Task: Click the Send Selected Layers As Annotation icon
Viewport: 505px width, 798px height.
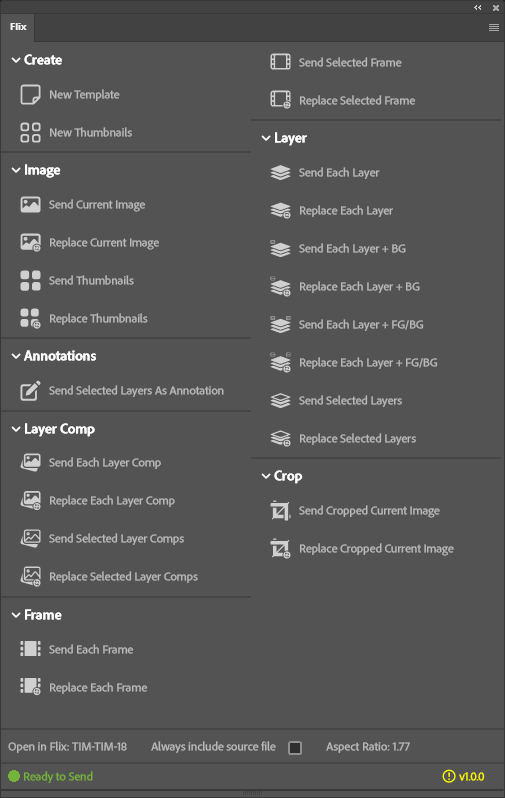Action: [x=30, y=391]
